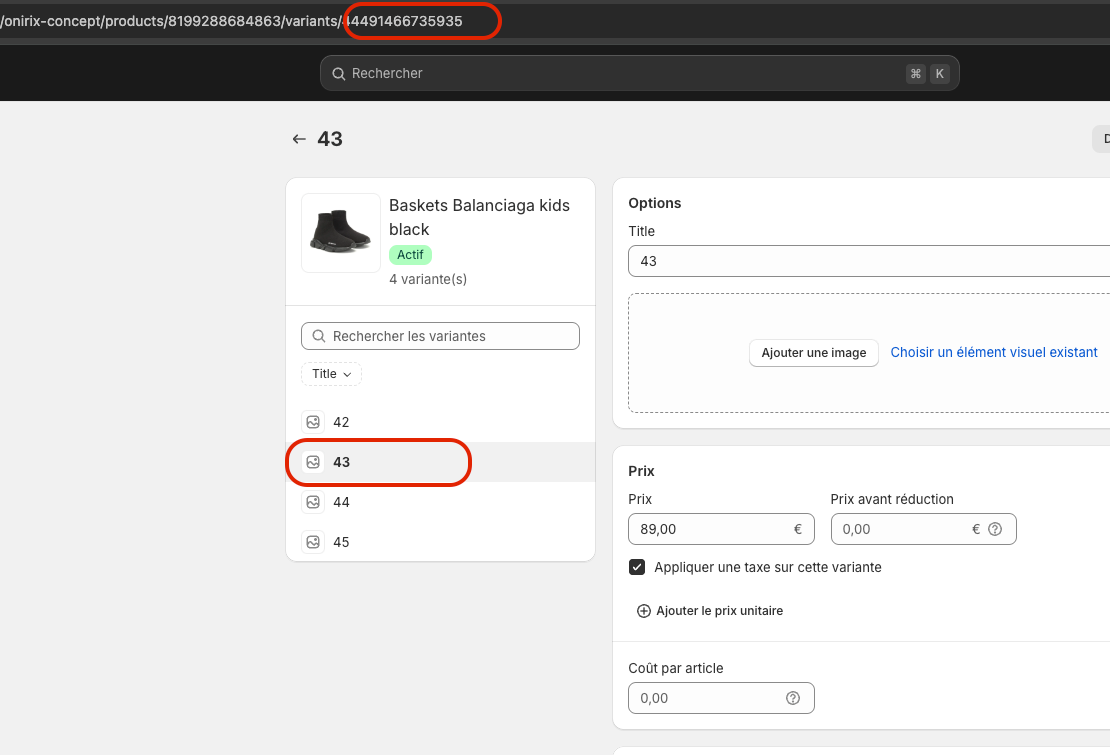The image size is (1110, 755).
Task: Click help icon in Prix avant réduction
Action: pyautogui.click(x=995, y=529)
